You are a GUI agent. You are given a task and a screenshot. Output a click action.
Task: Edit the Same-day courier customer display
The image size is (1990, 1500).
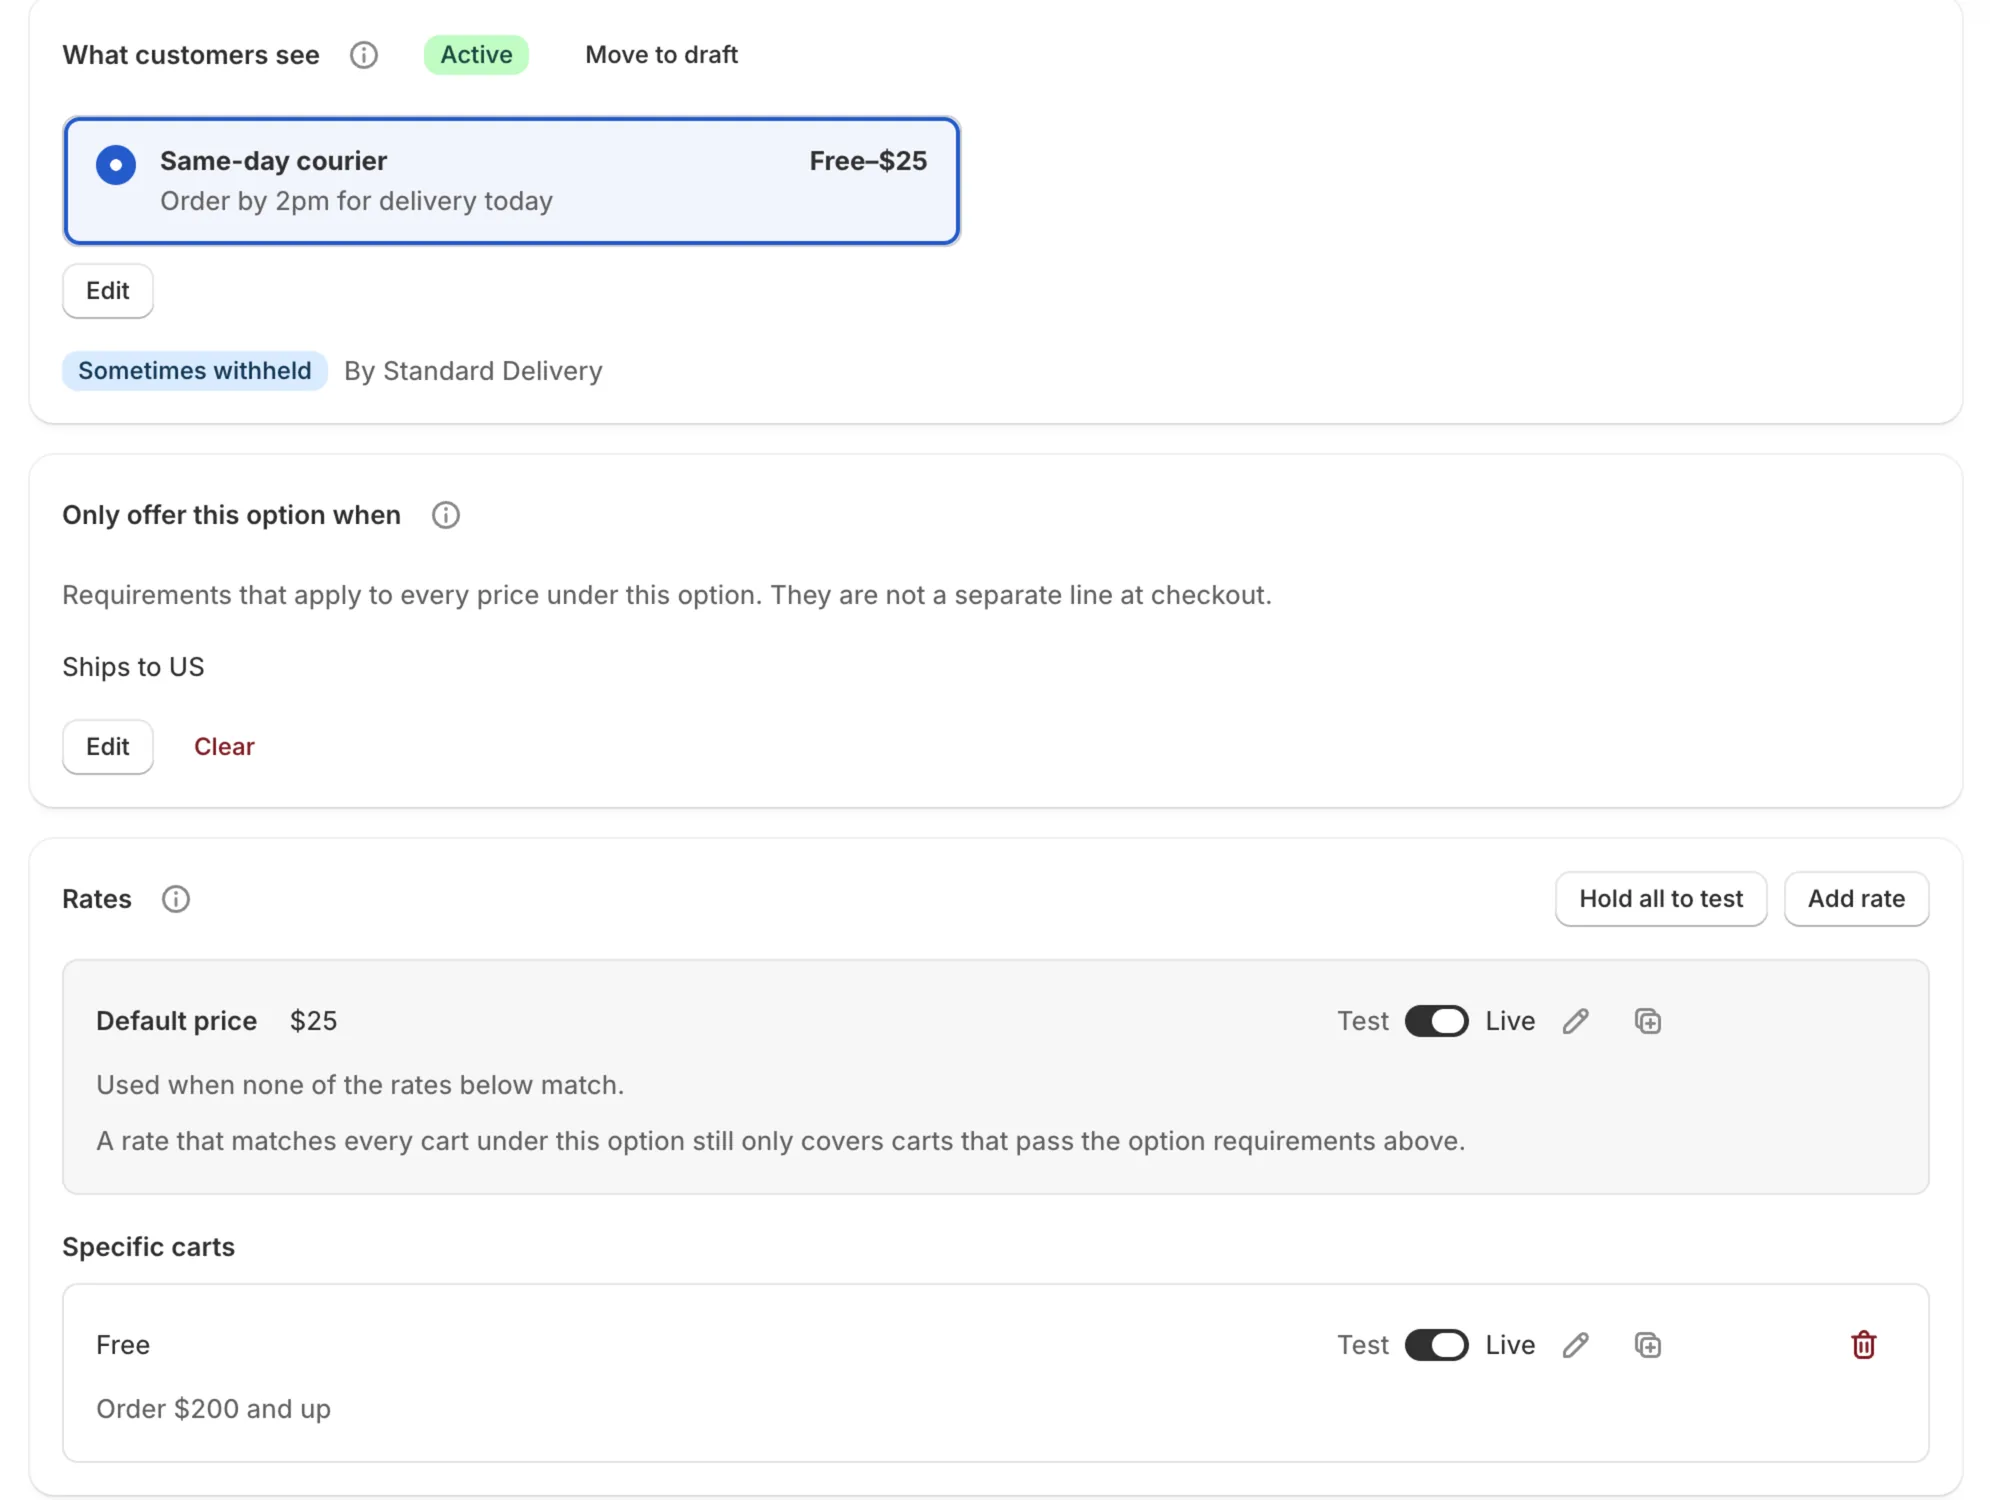coord(108,291)
